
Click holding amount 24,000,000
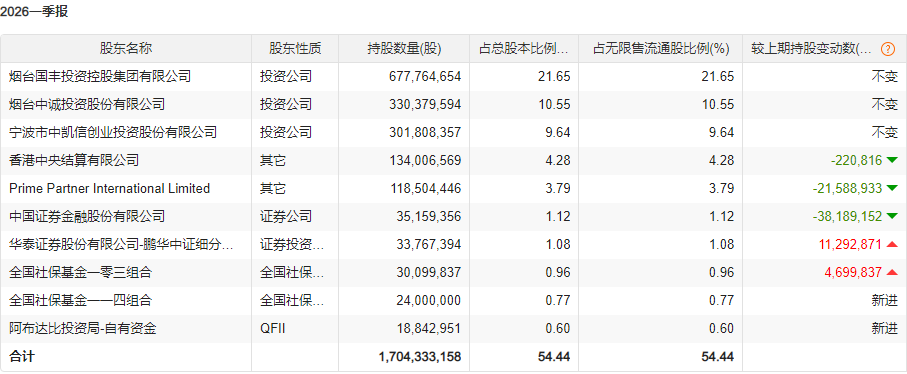(429, 301)
